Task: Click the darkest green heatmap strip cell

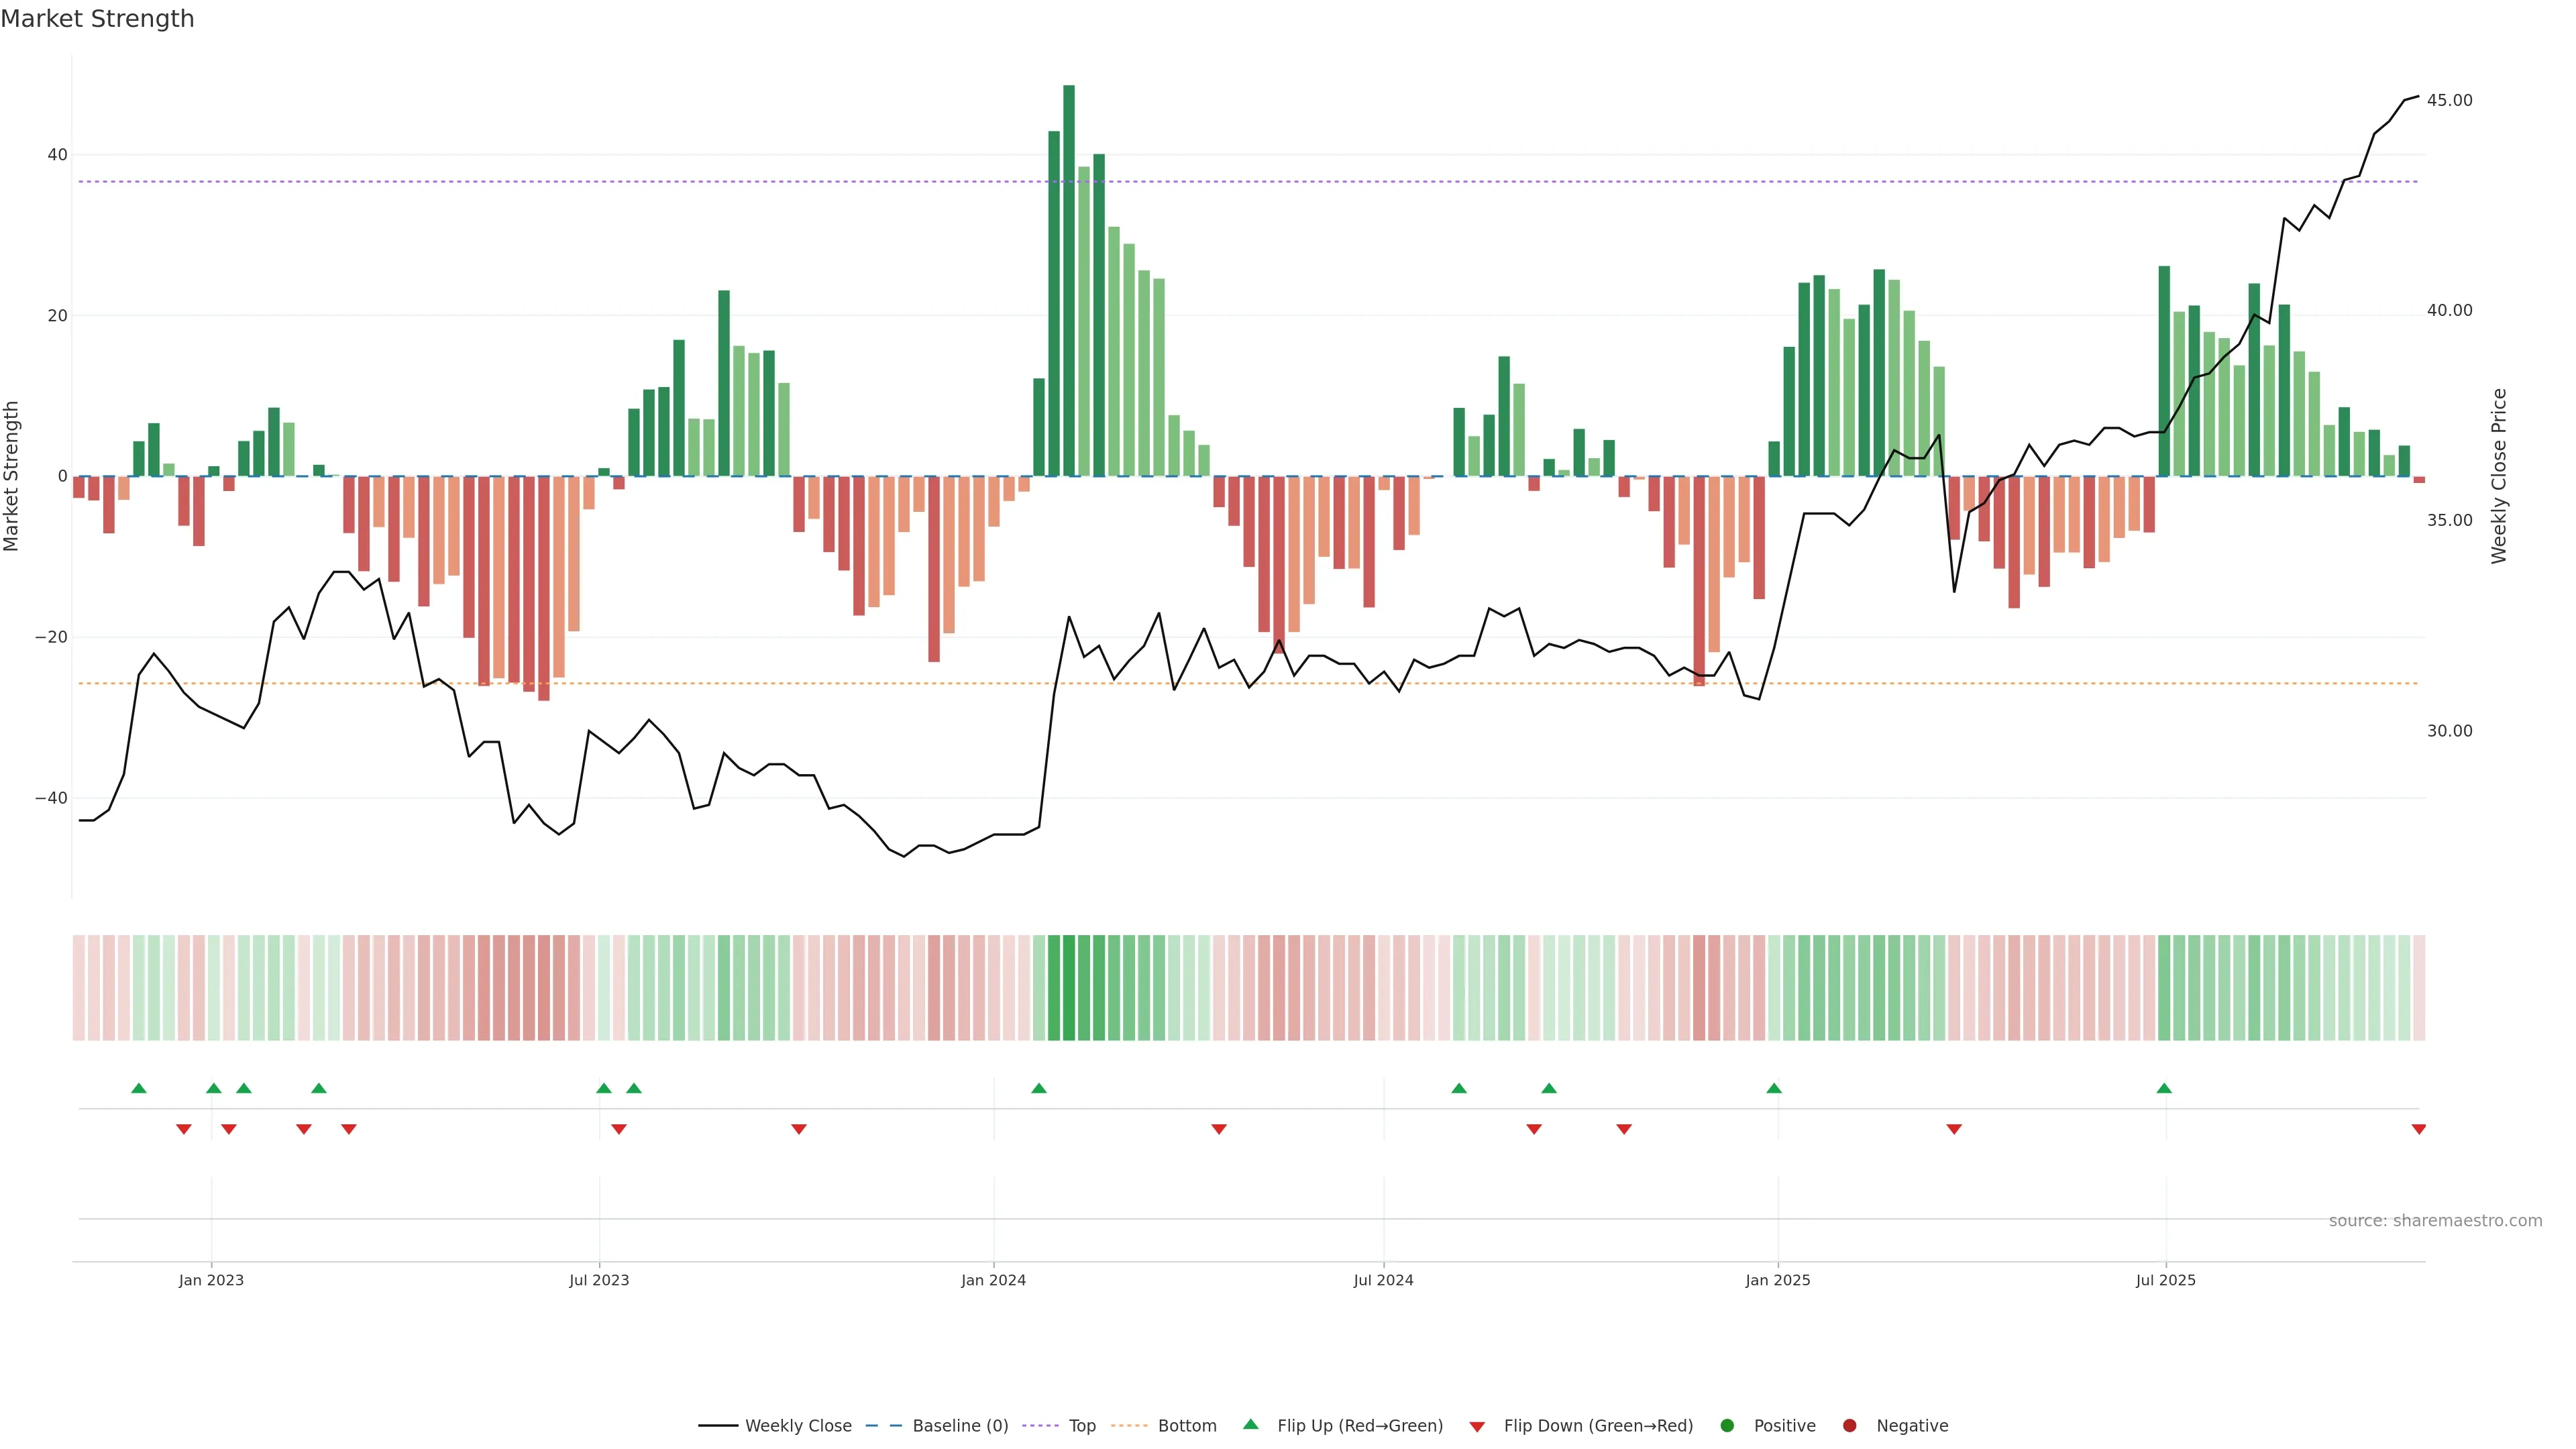Action: click(x=1069, y=988)
